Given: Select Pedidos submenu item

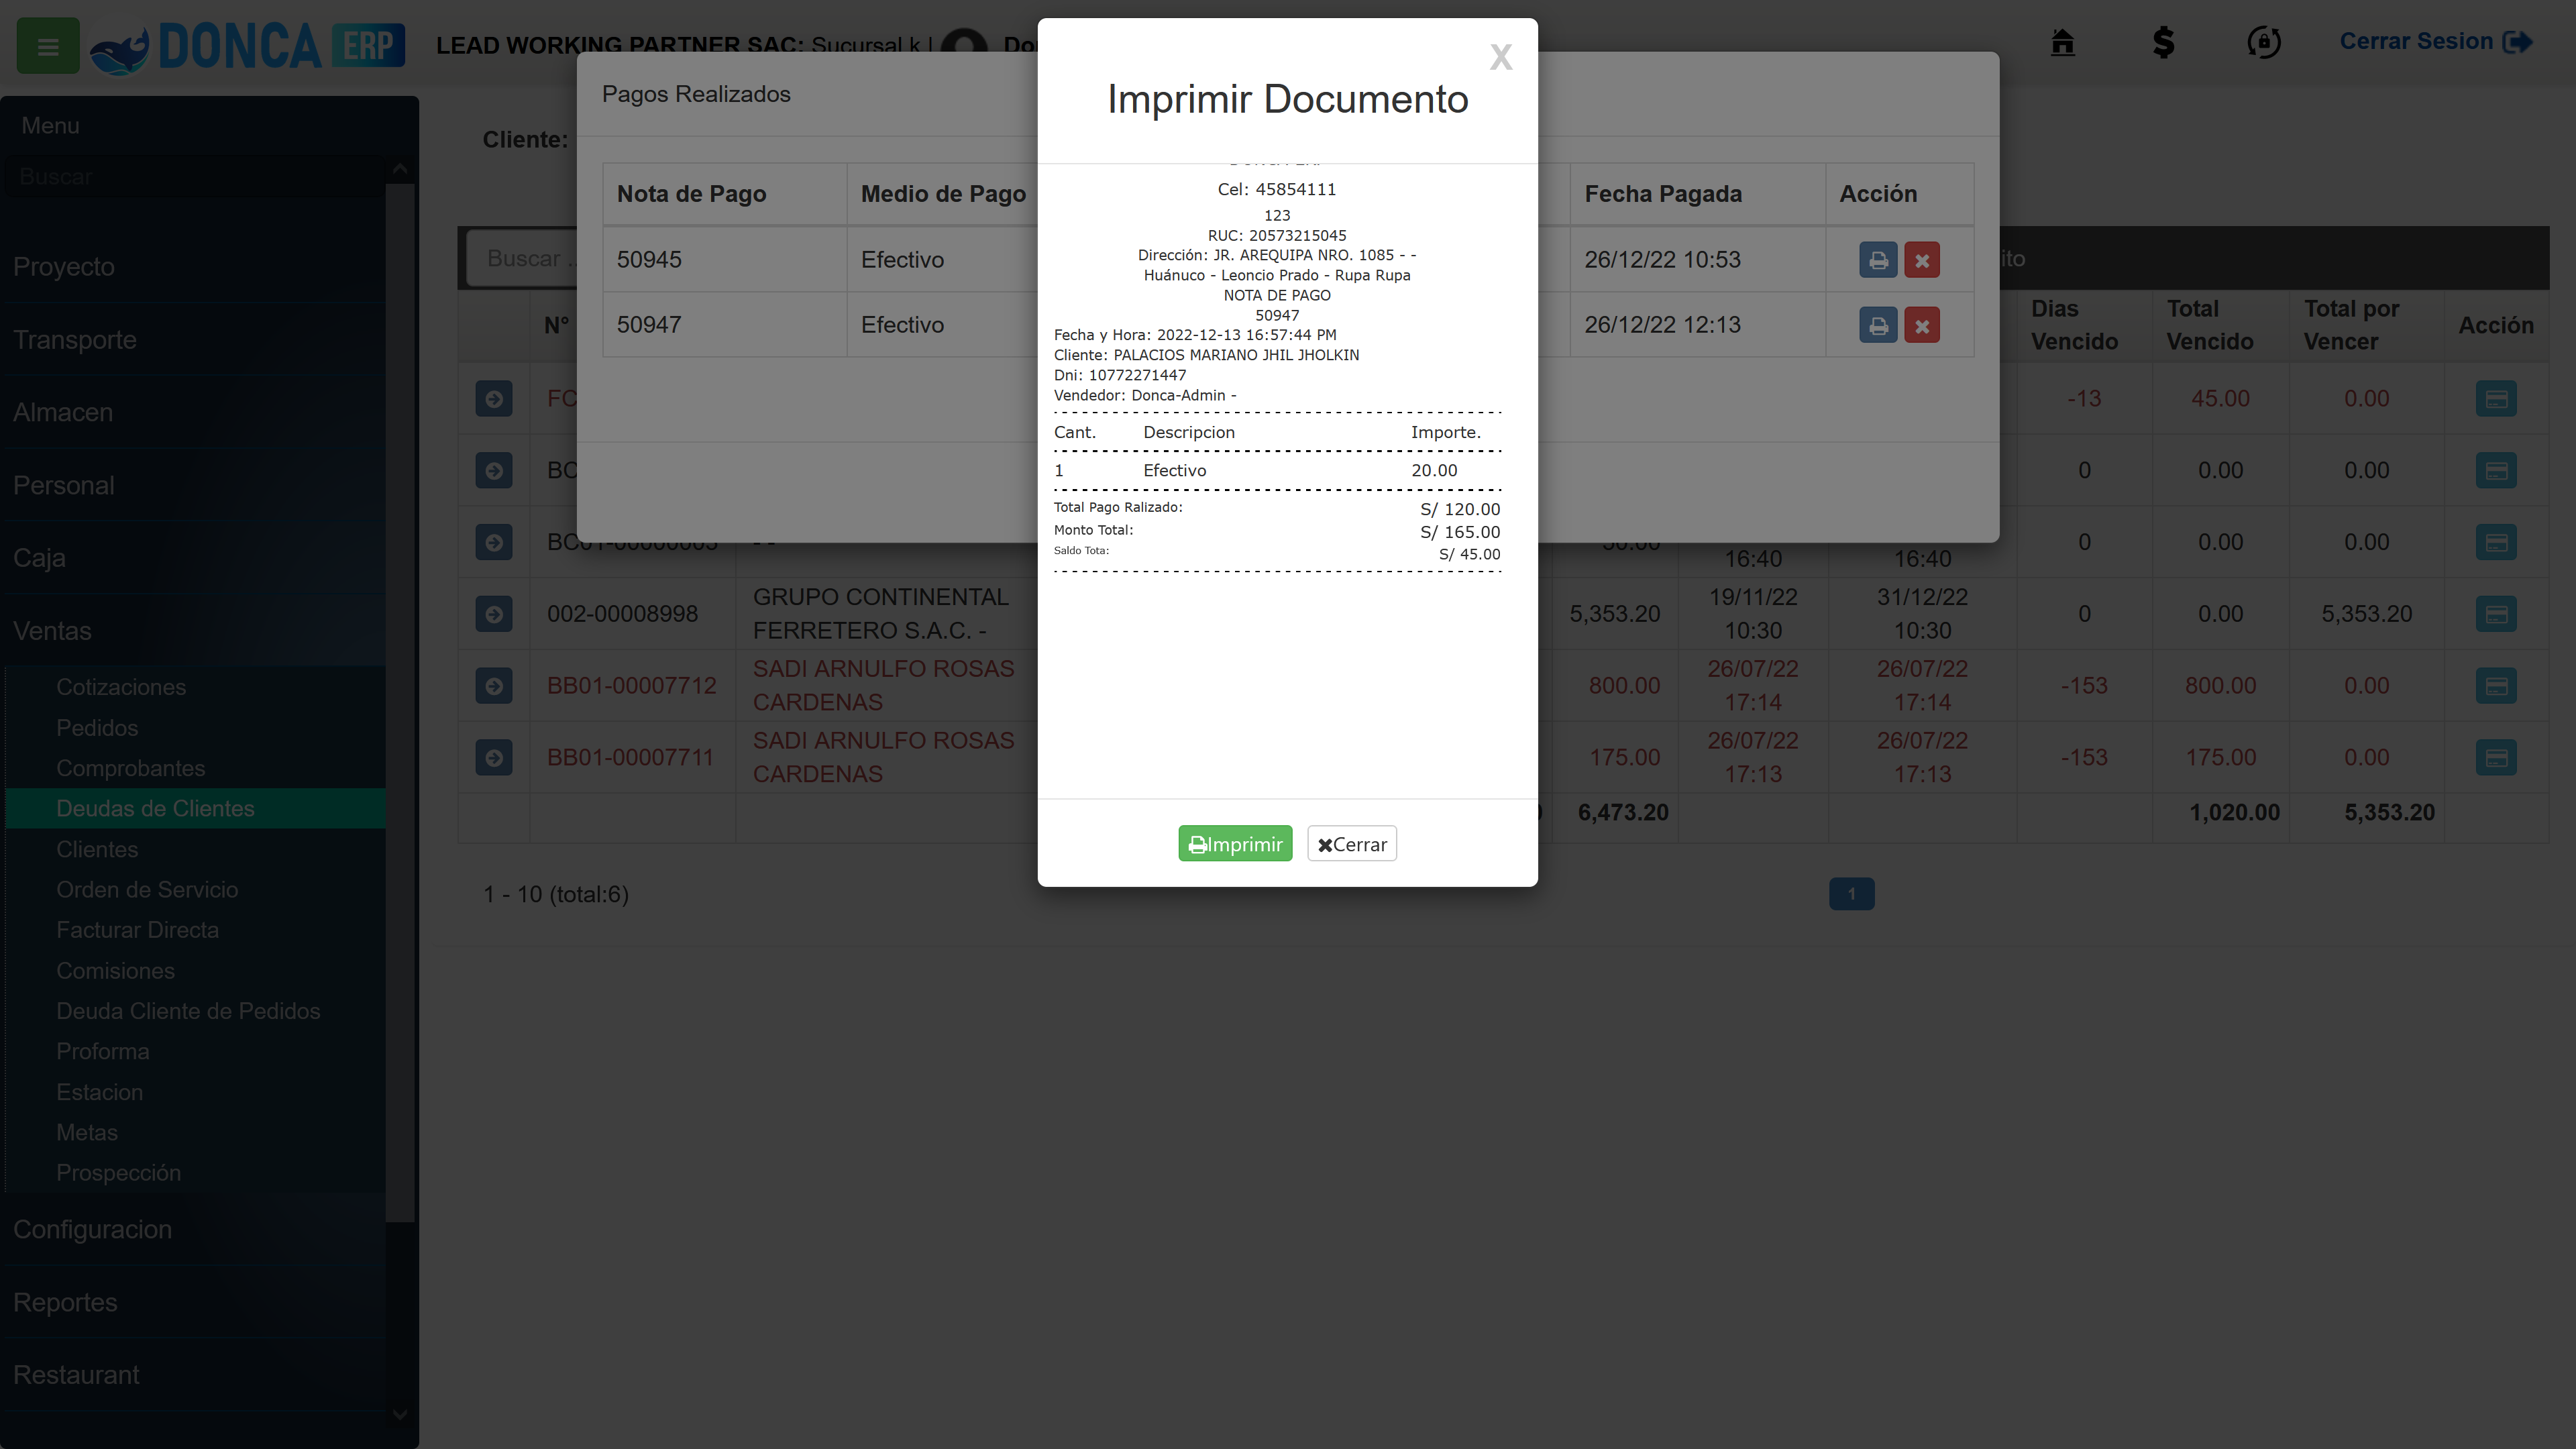Looking at the screenshot, I should click(x=196, y=728).
